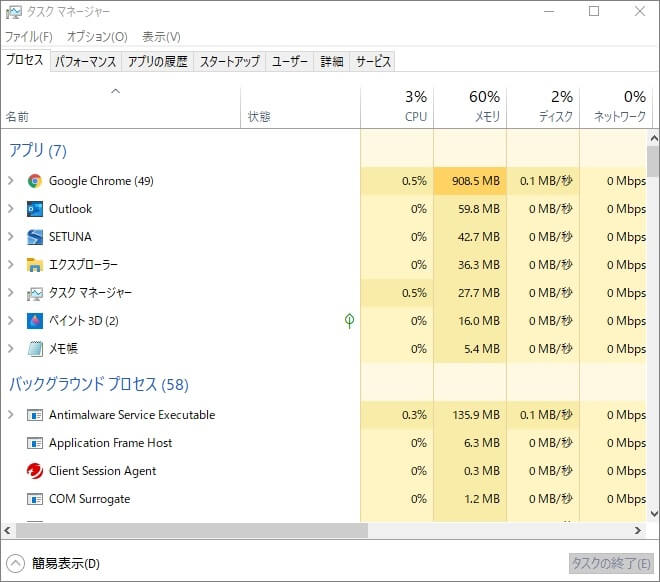Viewport: 660px width, 582px height.
Task: Select the バックグラウンド プロセス (58) group heading
Action: 99,385
